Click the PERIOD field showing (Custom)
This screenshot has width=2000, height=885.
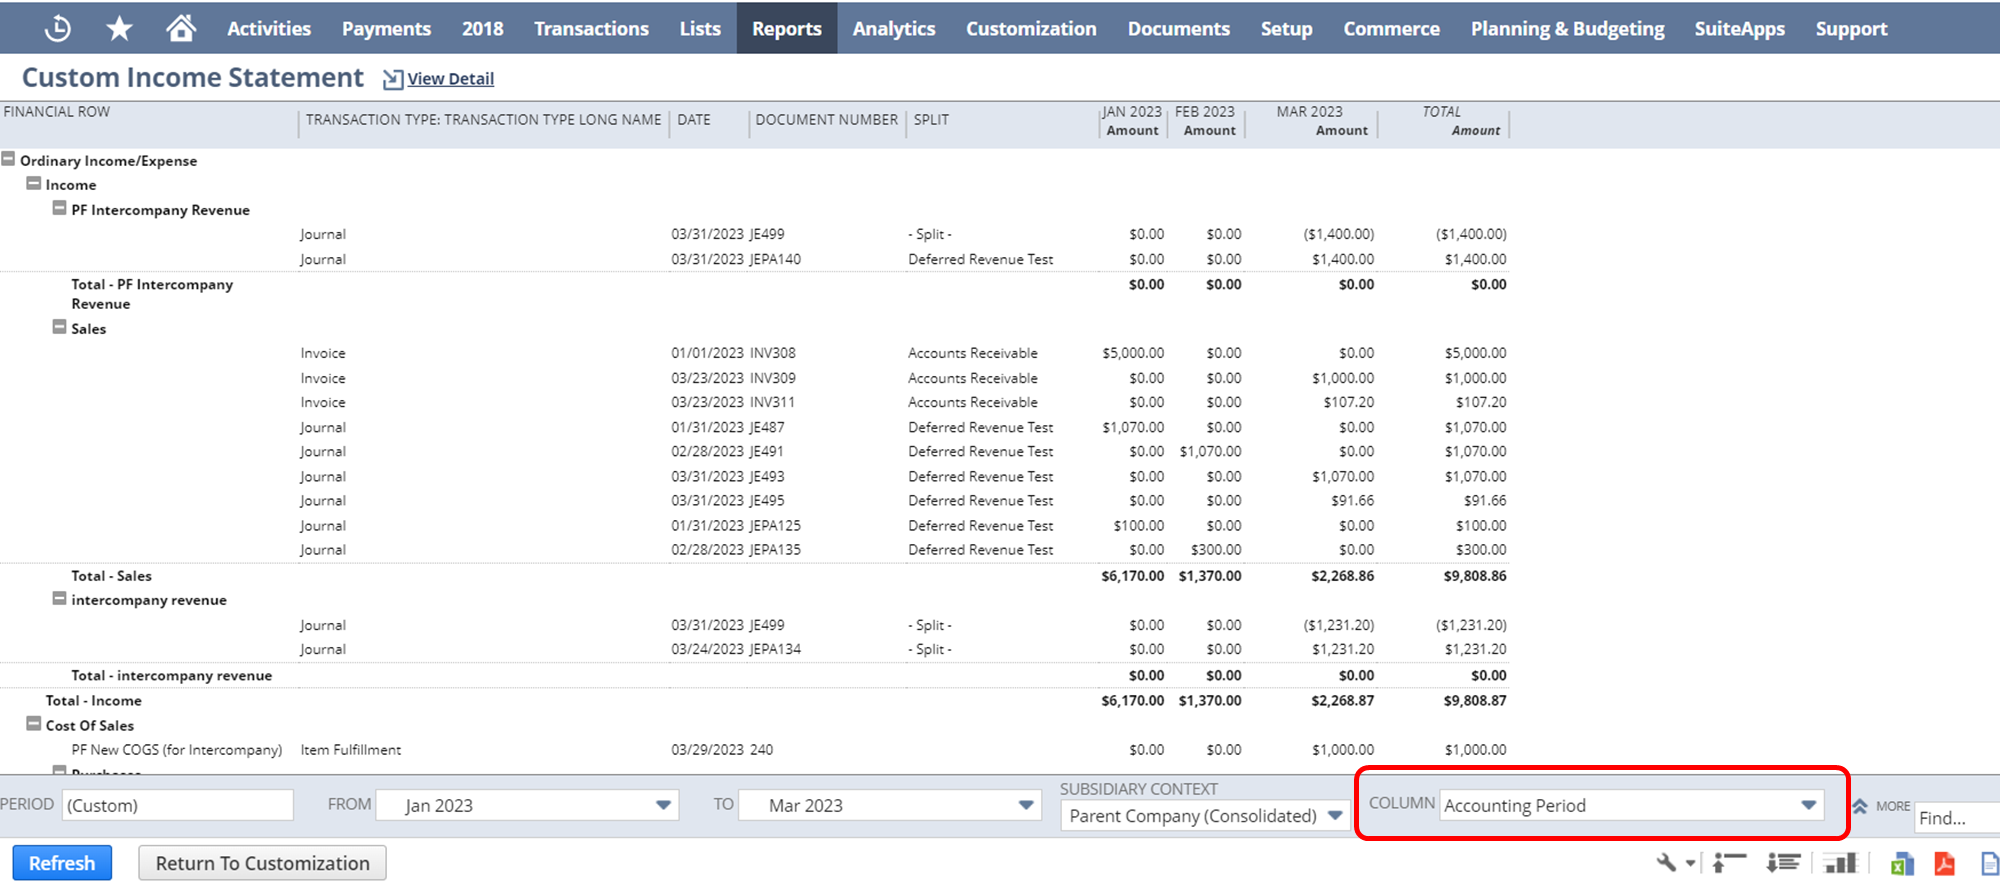[x=178, y=805]
